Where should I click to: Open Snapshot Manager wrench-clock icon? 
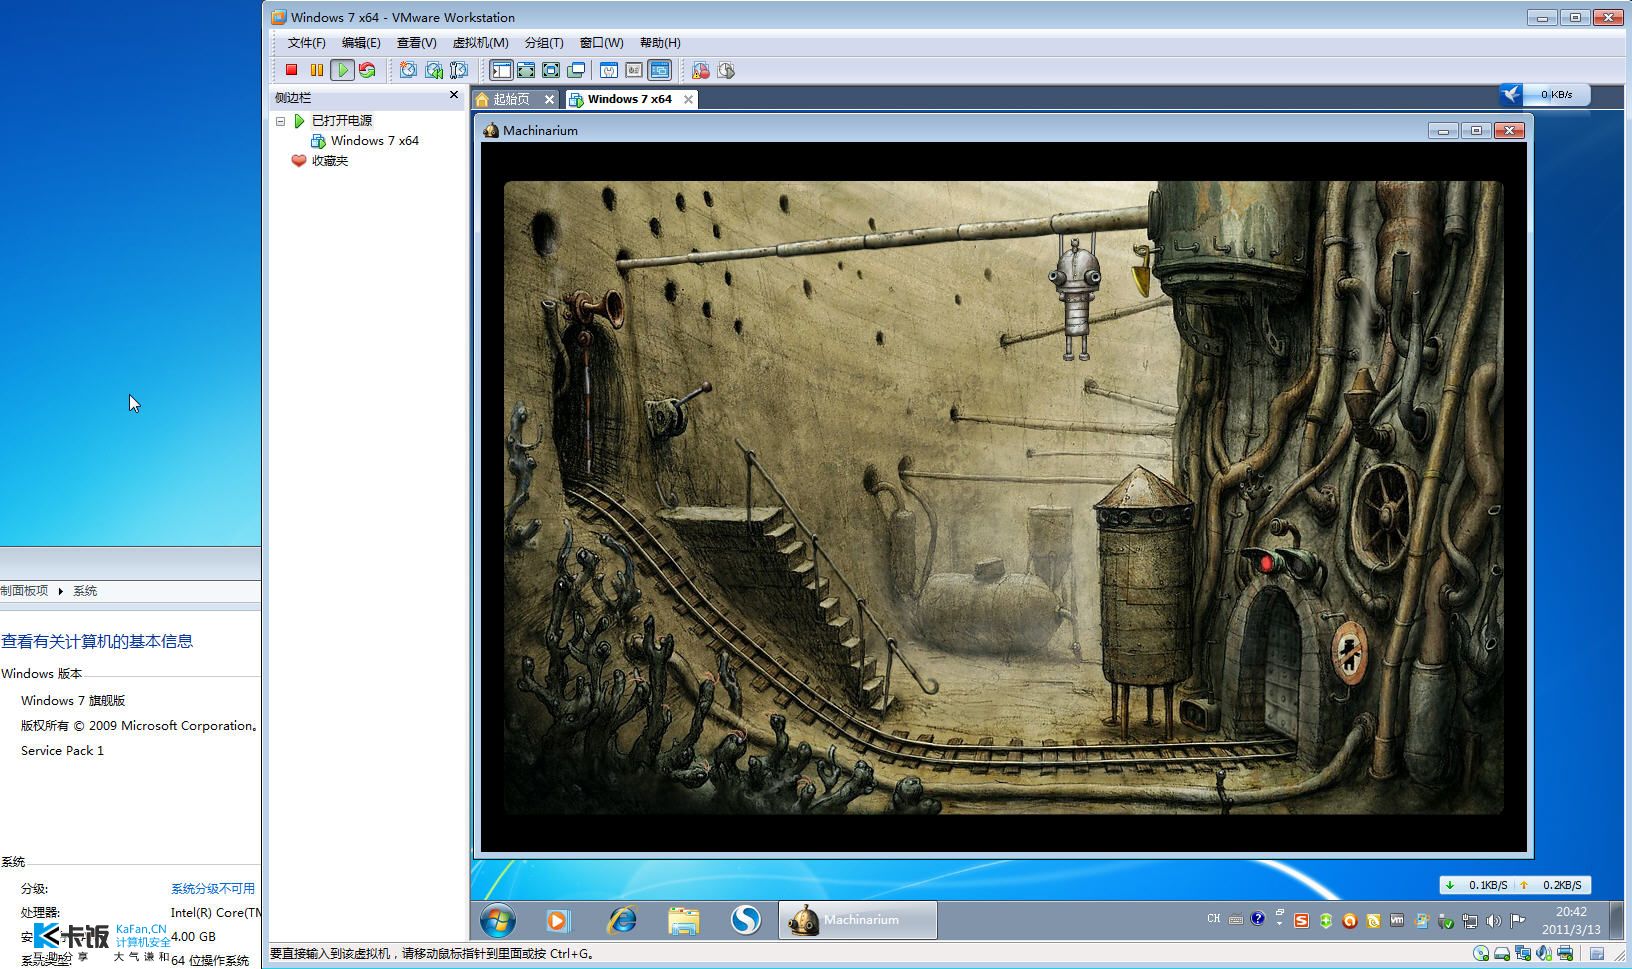click(459, 70)
